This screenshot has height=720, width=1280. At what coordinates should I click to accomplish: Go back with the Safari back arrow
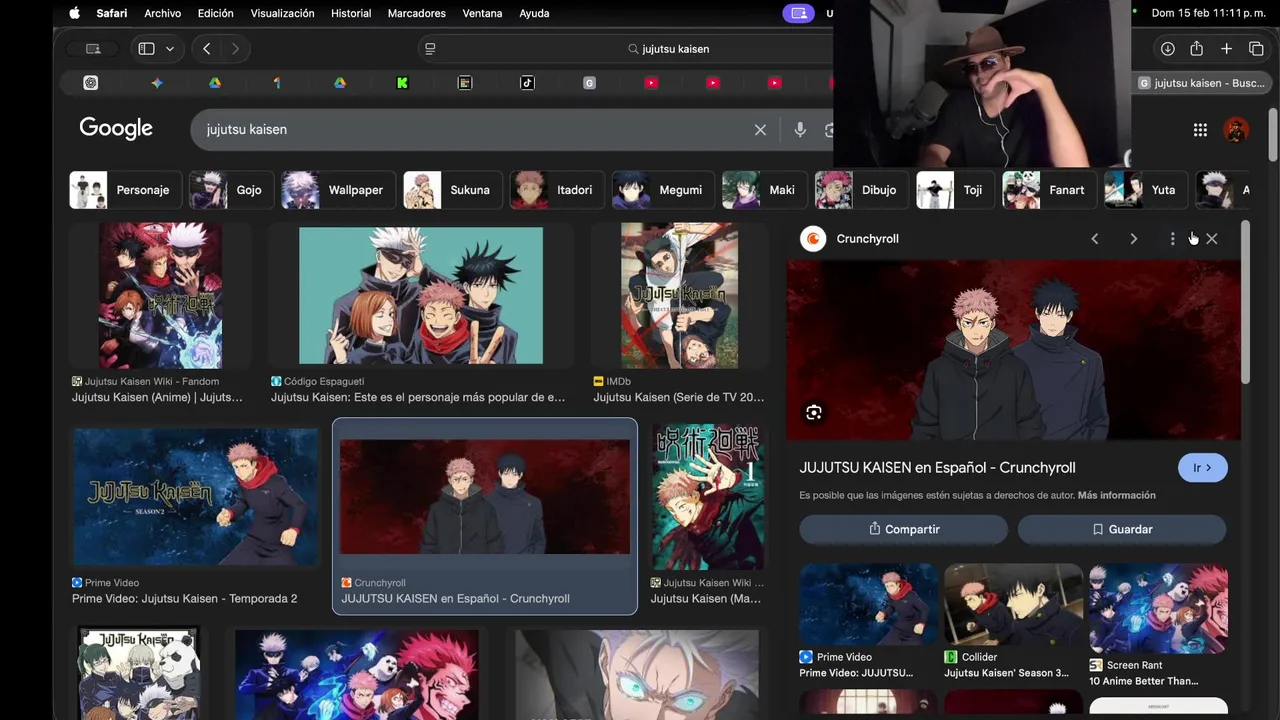pyautogui.click(x=206, y=49)
